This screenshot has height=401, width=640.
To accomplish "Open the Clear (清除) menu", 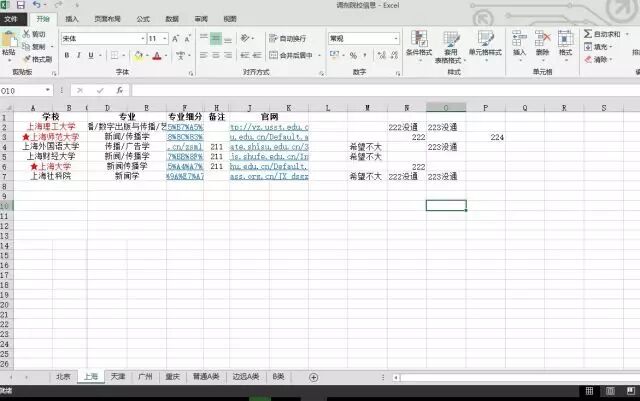I will click(x=598, y=60).
